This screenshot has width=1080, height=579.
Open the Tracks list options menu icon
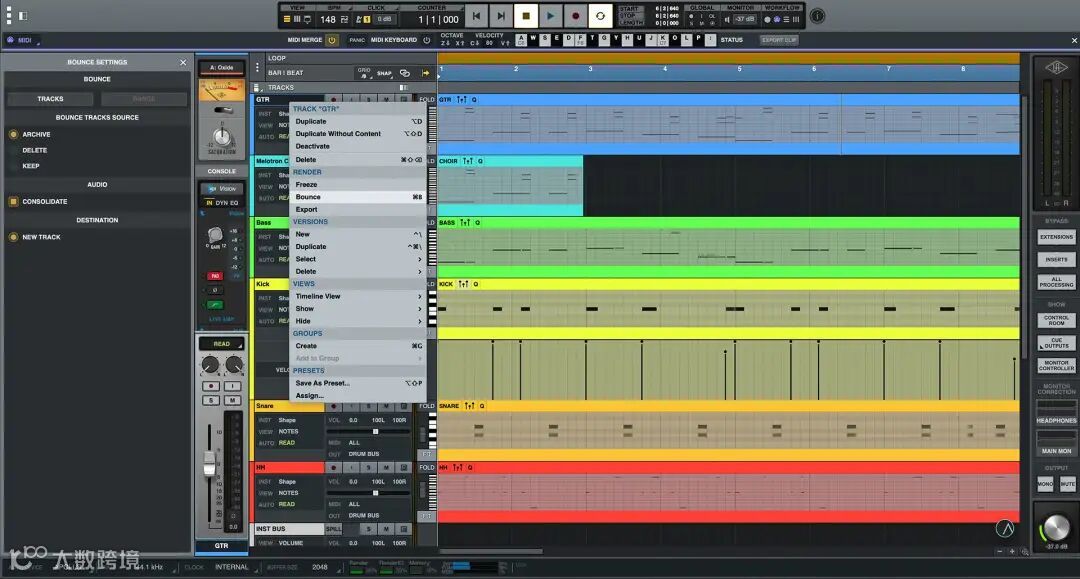pyautogui.click(x=256, y=87)
